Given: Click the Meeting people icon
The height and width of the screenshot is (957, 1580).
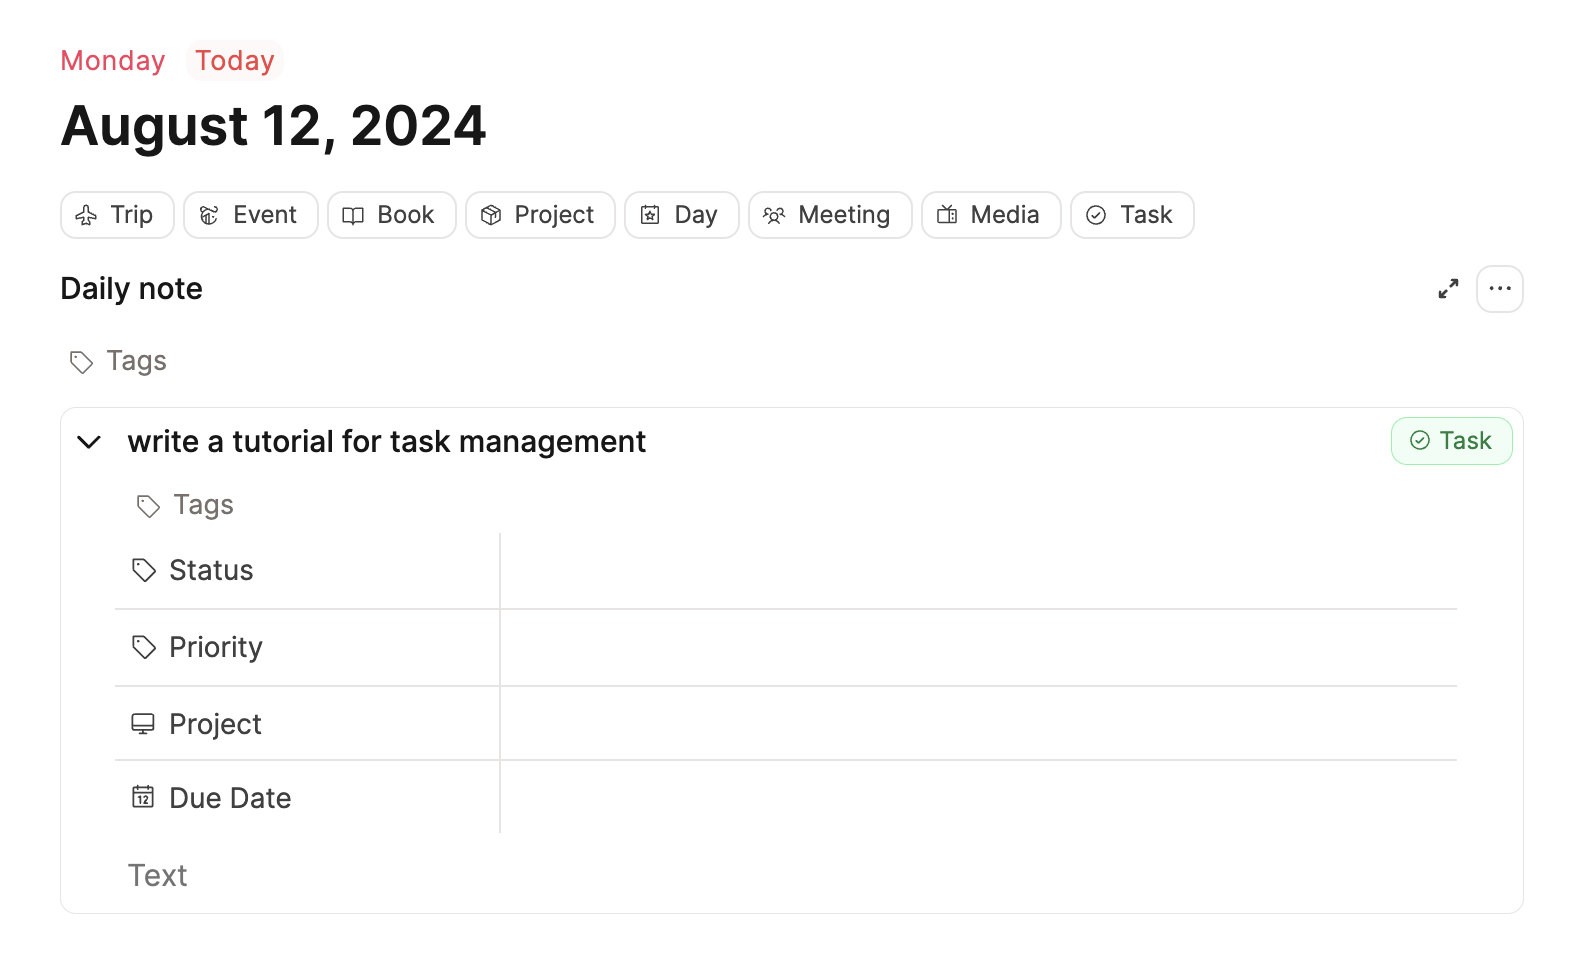Looking at the screenshot, I should [774, 215].
